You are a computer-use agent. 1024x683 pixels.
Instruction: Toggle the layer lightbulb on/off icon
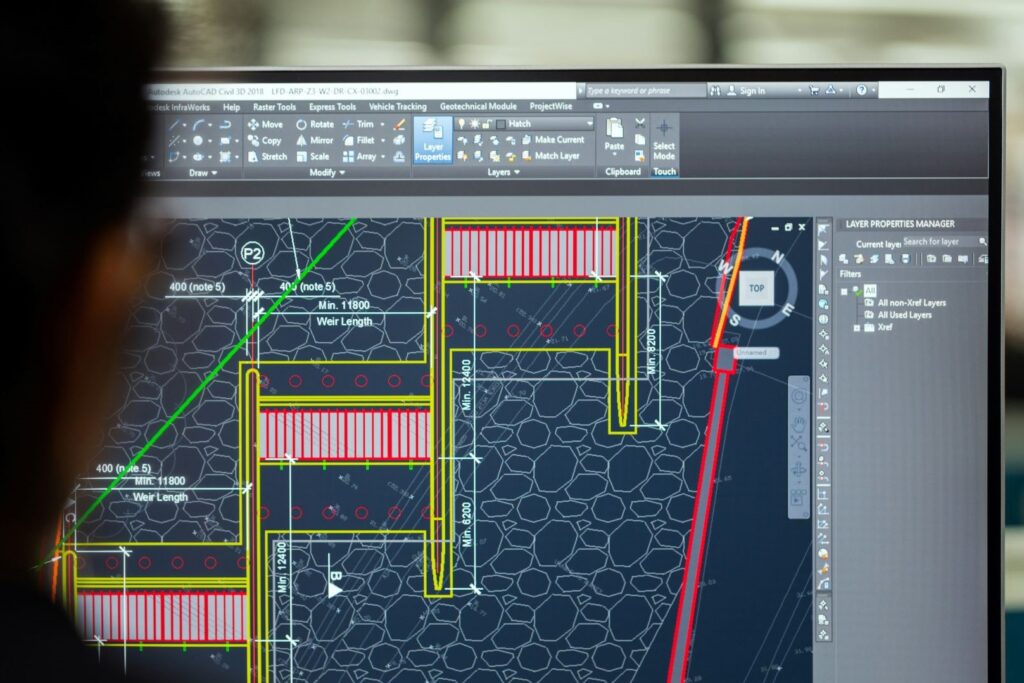pos(462,124)
